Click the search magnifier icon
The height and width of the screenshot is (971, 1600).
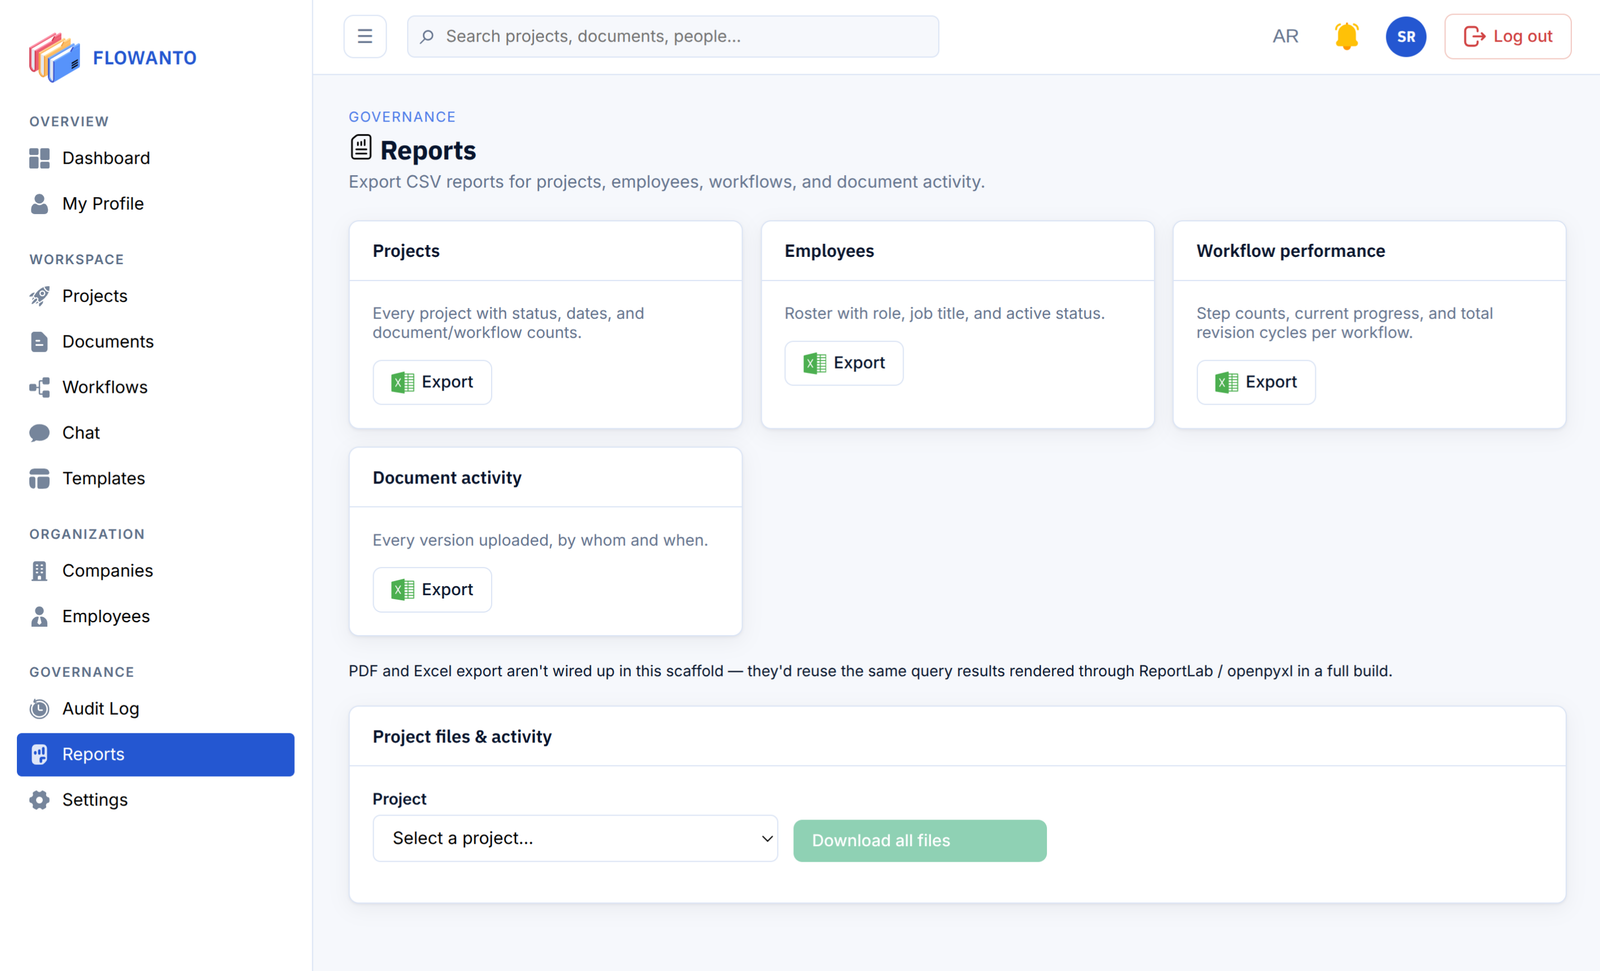coord(427,37)
